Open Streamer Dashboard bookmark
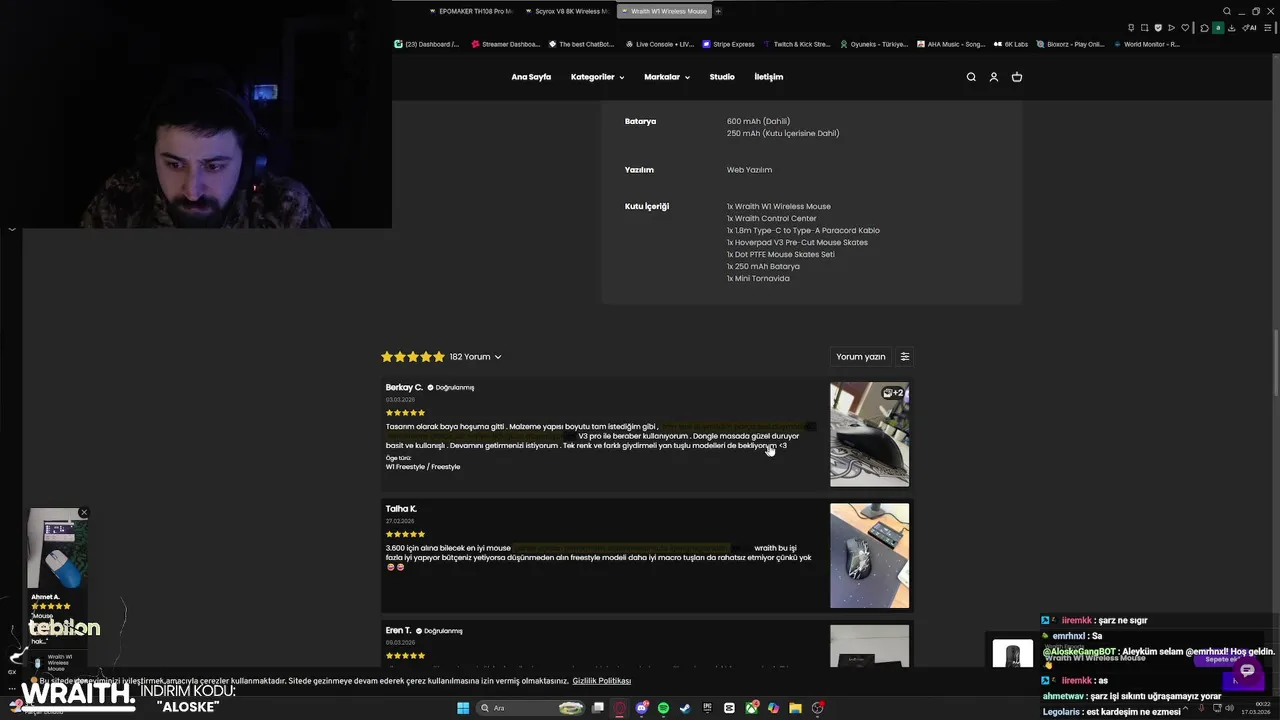1280x720 pixels. pyautogui.click(x=505, y=44)
